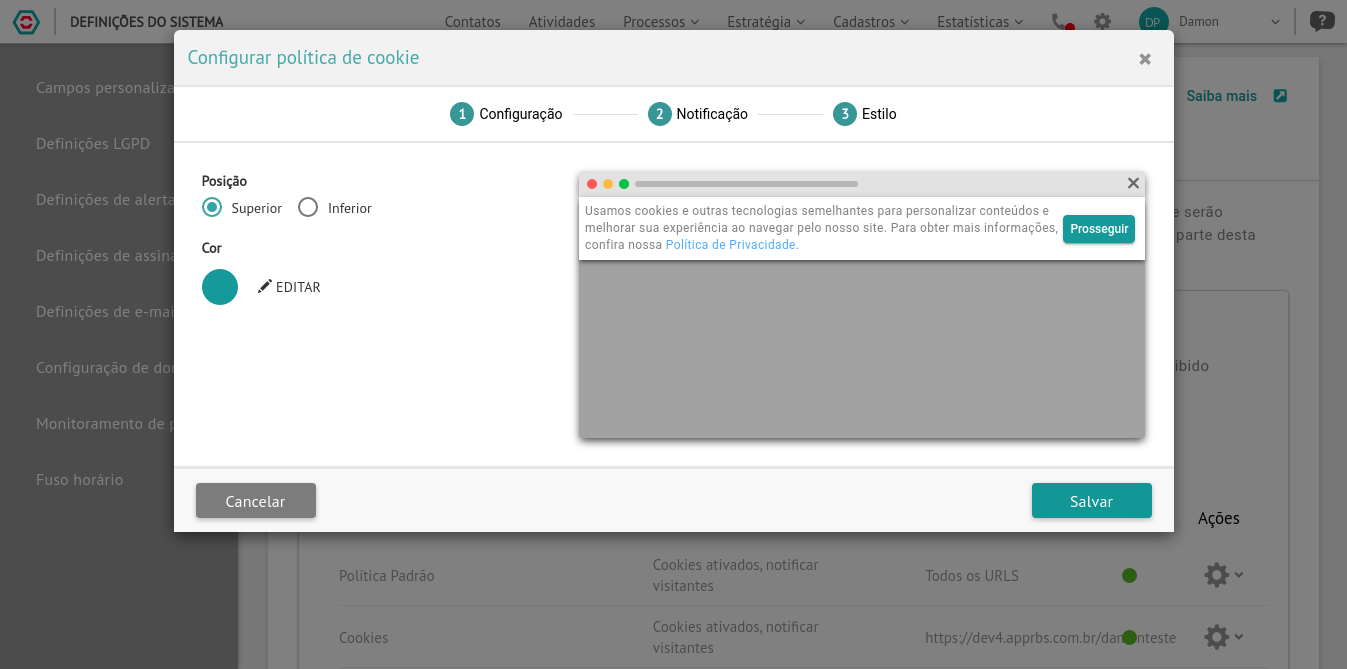
Task: Open gear actions for Cookies row
Action: [x=1216, y=637]
